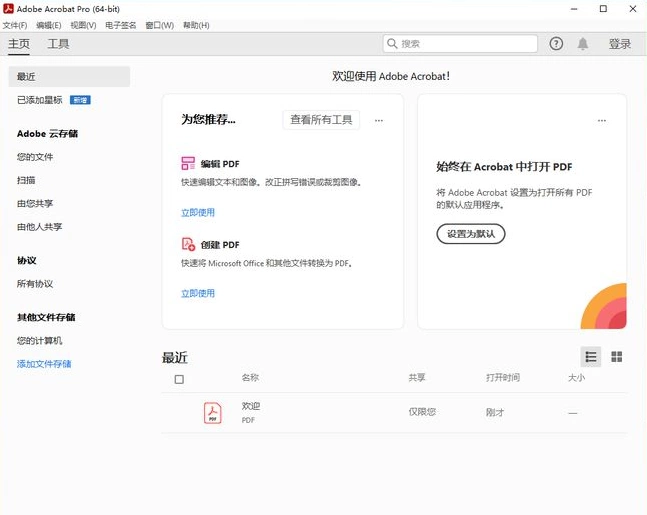
Task: Click the 添加文件存储 link
Action: (44, 364)
